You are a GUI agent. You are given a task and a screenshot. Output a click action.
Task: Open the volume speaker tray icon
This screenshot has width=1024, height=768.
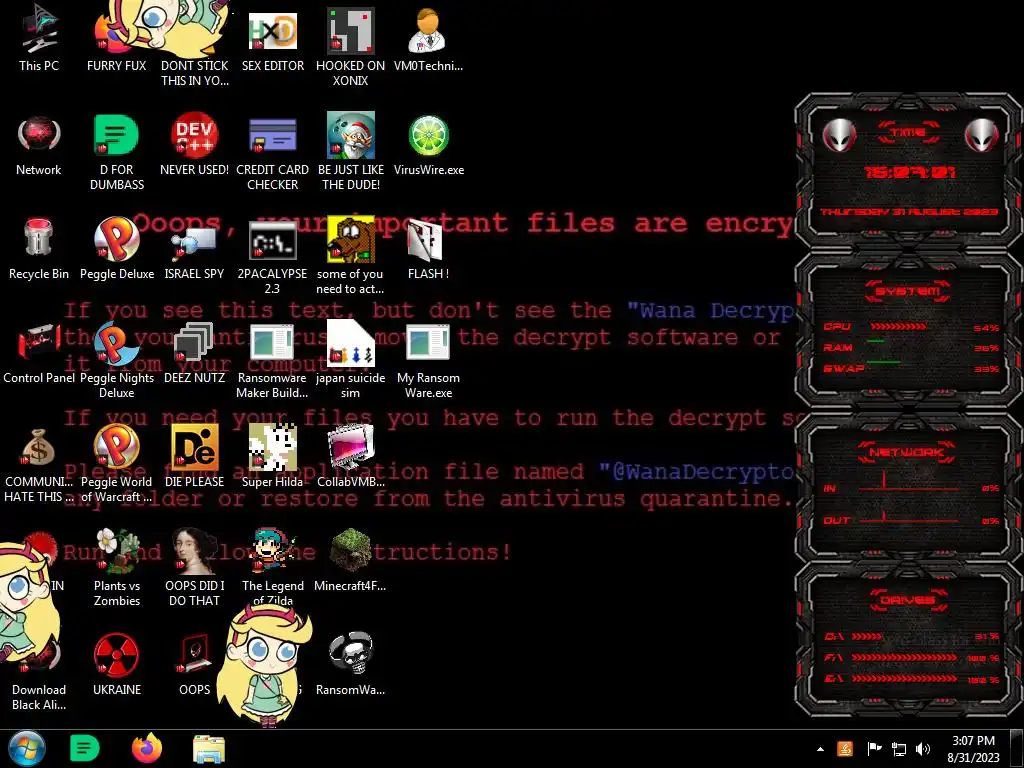(923, 749)
